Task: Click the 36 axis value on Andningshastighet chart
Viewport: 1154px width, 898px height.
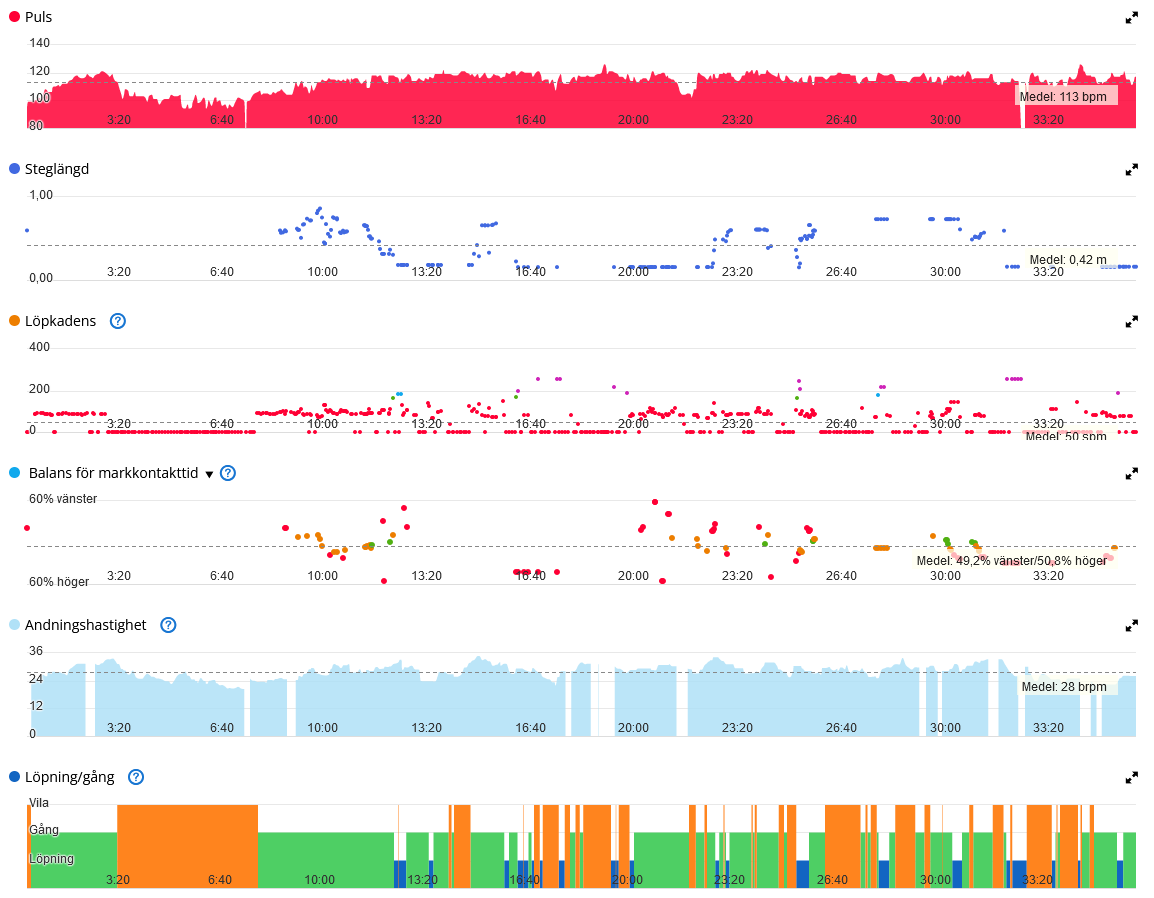Action: coord(36,651)
